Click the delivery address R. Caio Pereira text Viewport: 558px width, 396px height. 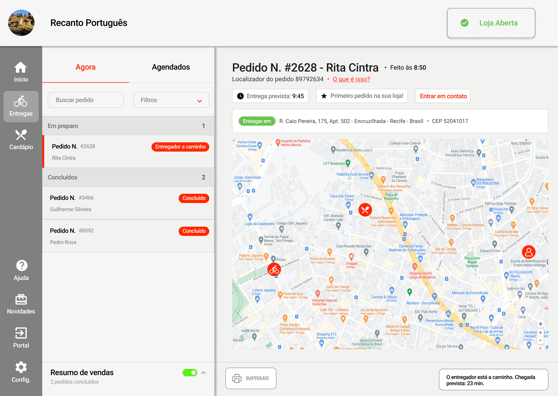[351, 121]
